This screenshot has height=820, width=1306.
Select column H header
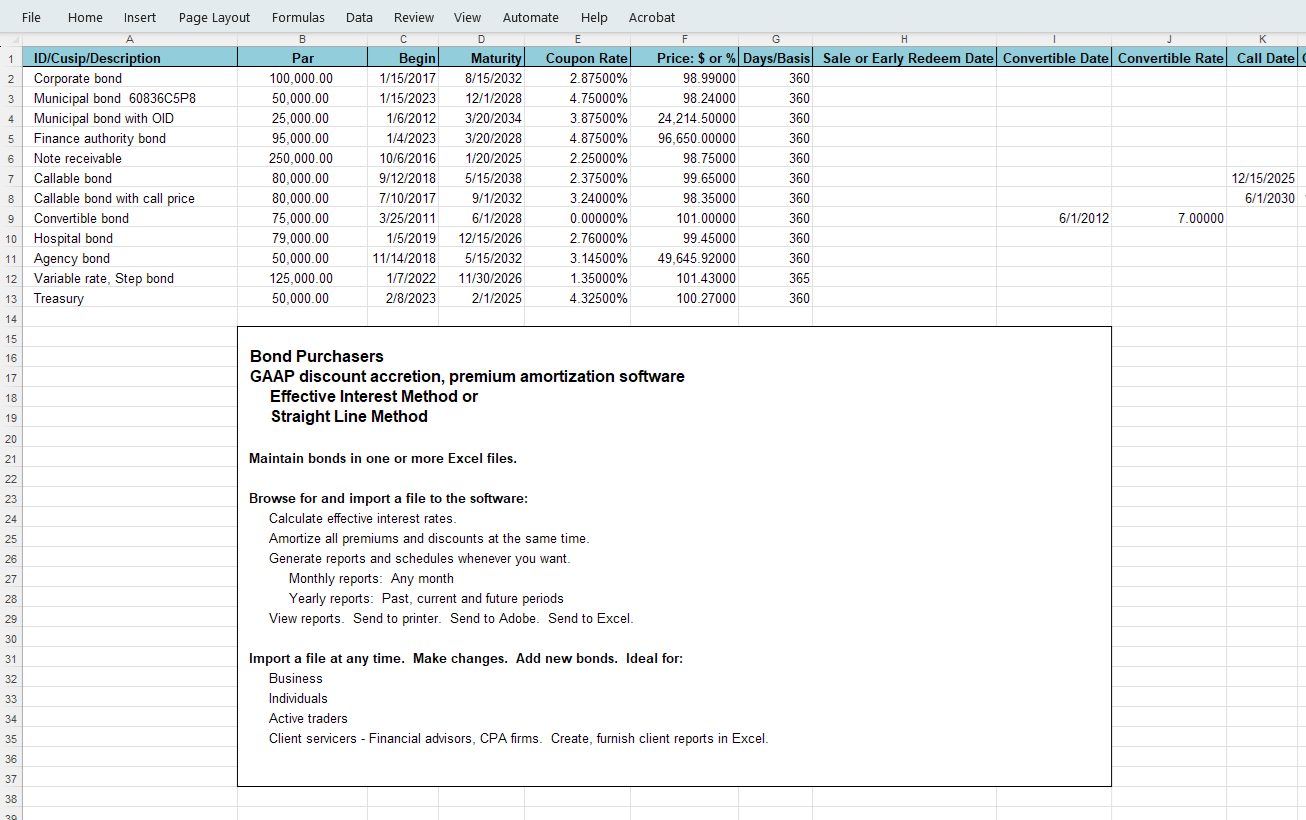(x=904, y=40)
